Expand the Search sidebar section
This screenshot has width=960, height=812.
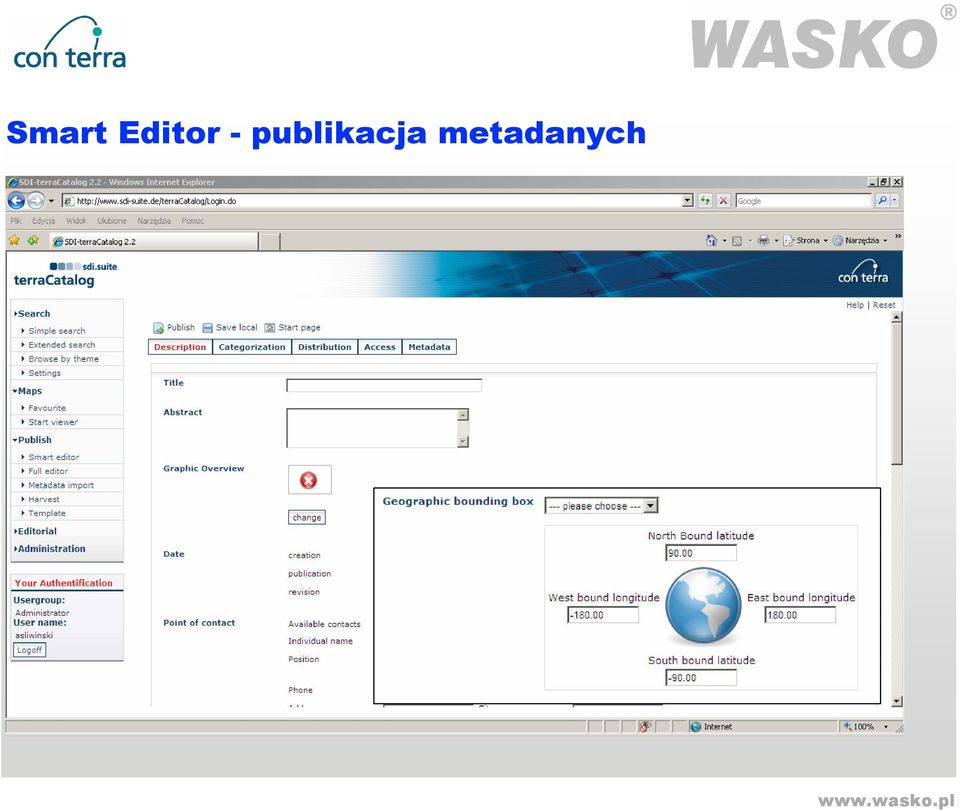point(32,314)
